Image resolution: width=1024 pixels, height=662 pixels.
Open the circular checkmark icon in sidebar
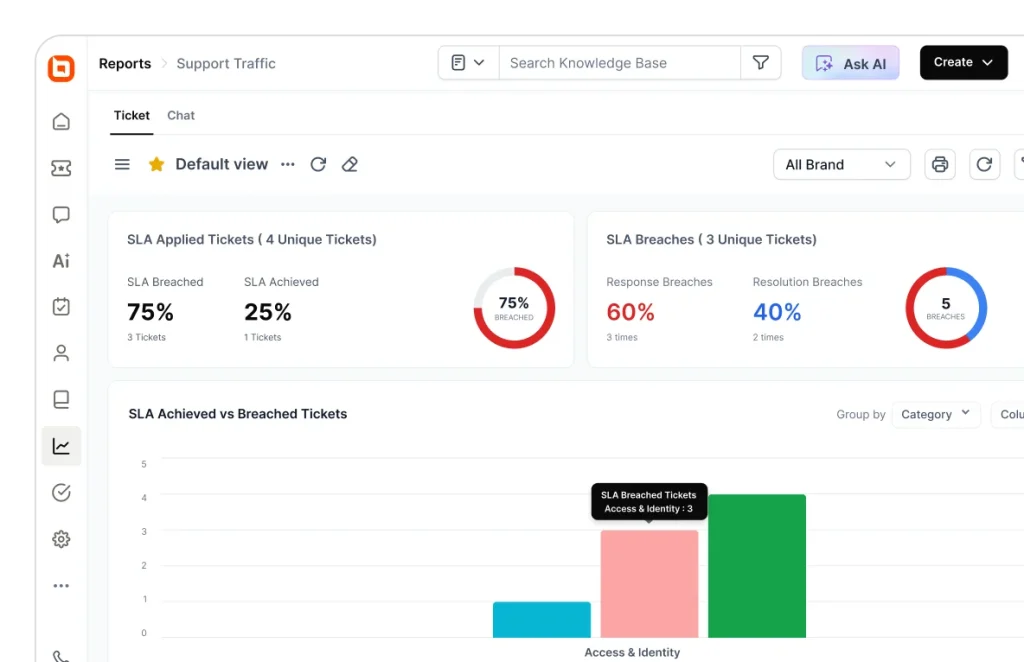(61, 492)
